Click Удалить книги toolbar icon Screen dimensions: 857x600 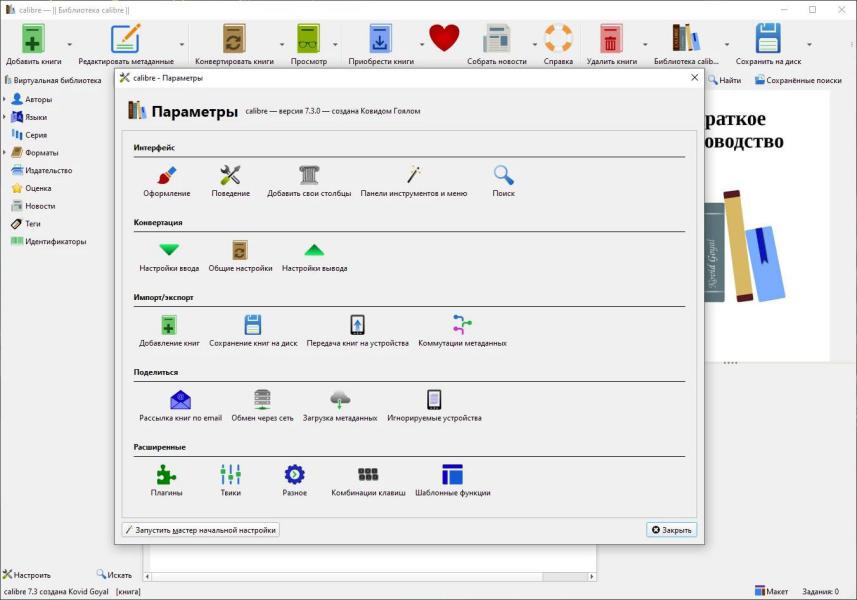pyautogui.click(x=612, y=44)
